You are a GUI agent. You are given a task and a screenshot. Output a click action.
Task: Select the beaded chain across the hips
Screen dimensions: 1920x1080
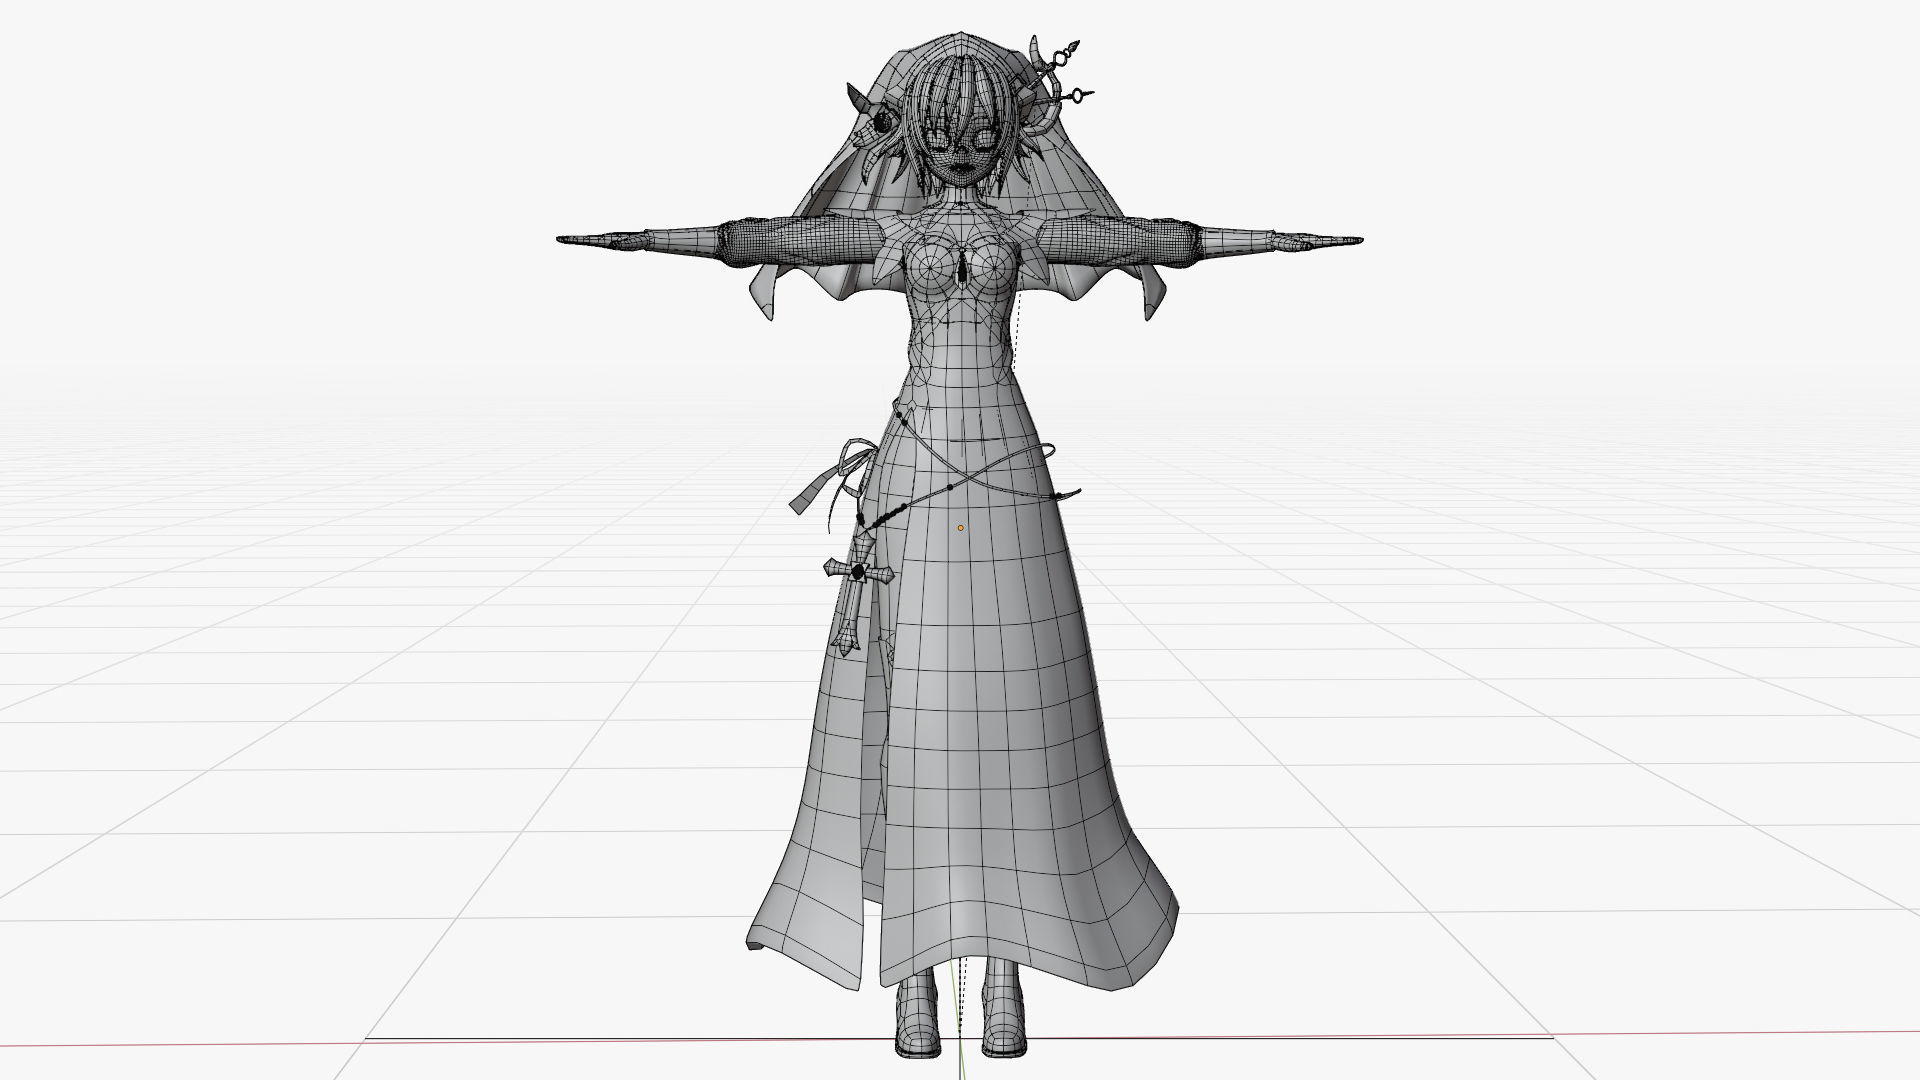click(x=950, y=485)
